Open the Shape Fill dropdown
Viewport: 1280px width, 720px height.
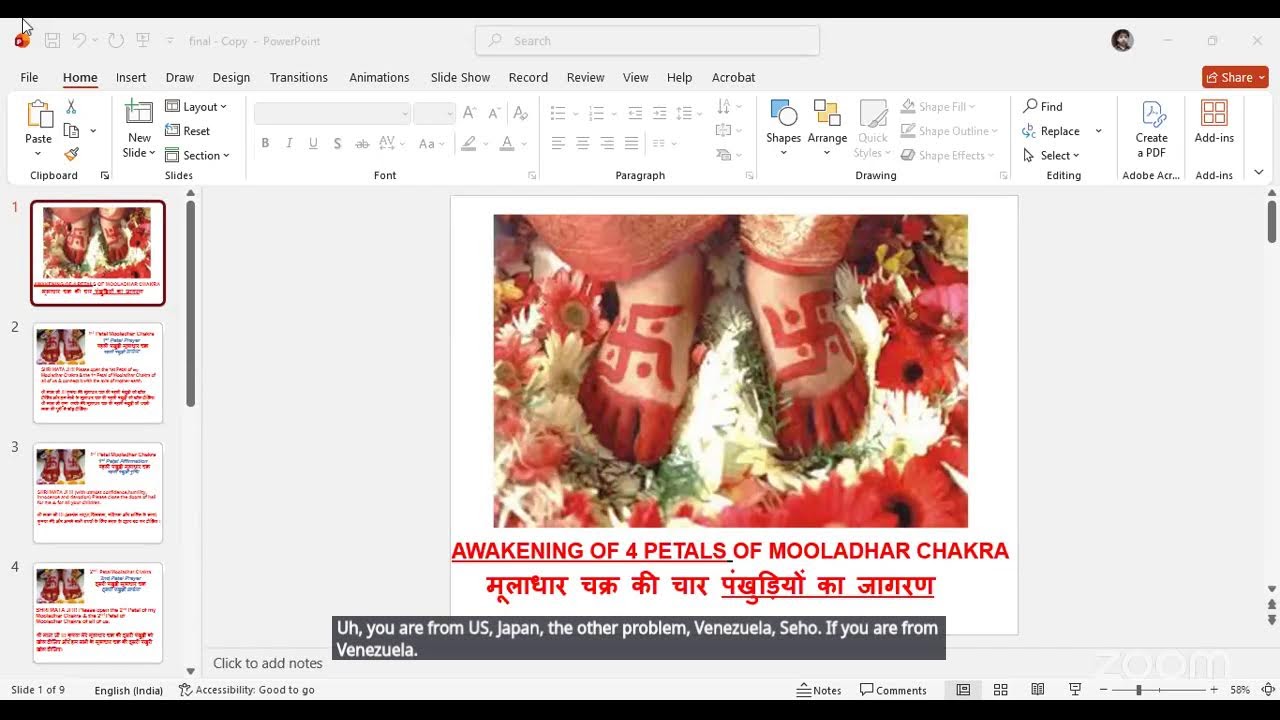938,107
